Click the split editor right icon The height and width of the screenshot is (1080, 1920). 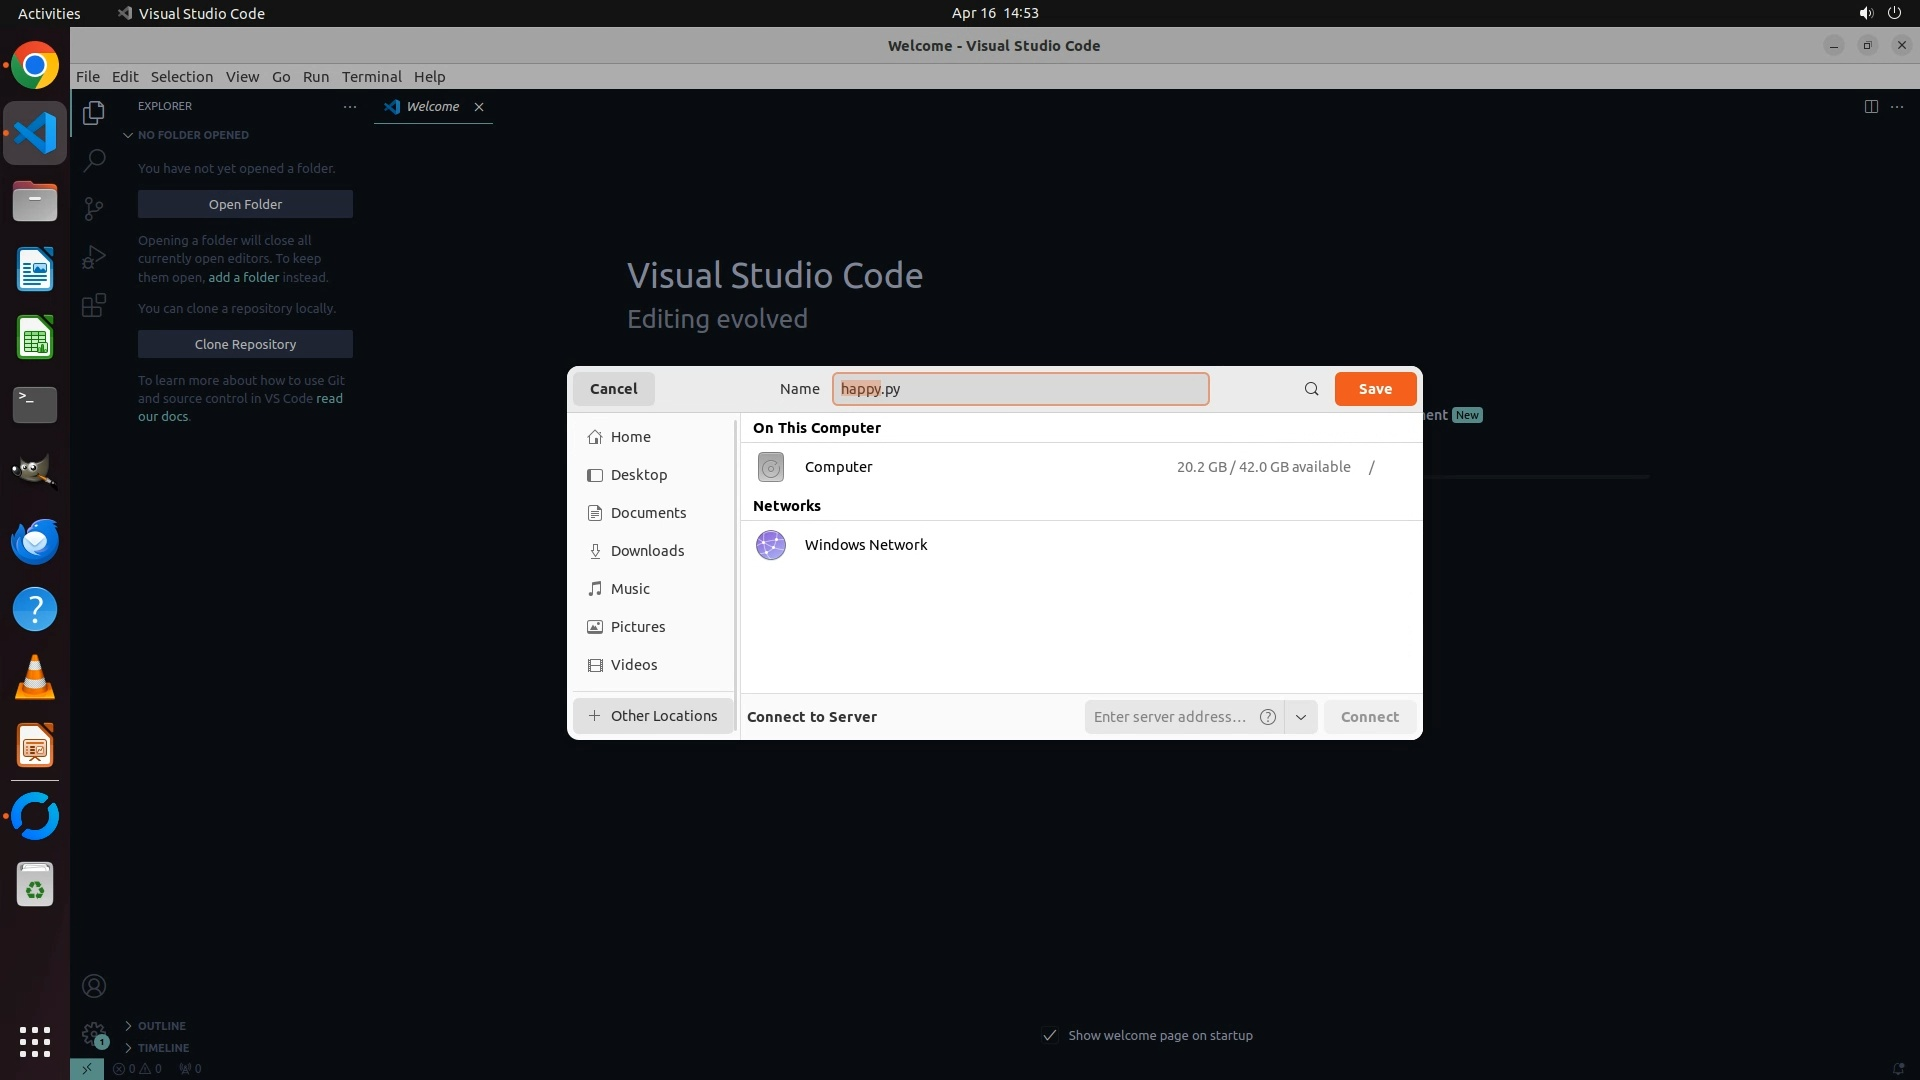coord(1870,107)
